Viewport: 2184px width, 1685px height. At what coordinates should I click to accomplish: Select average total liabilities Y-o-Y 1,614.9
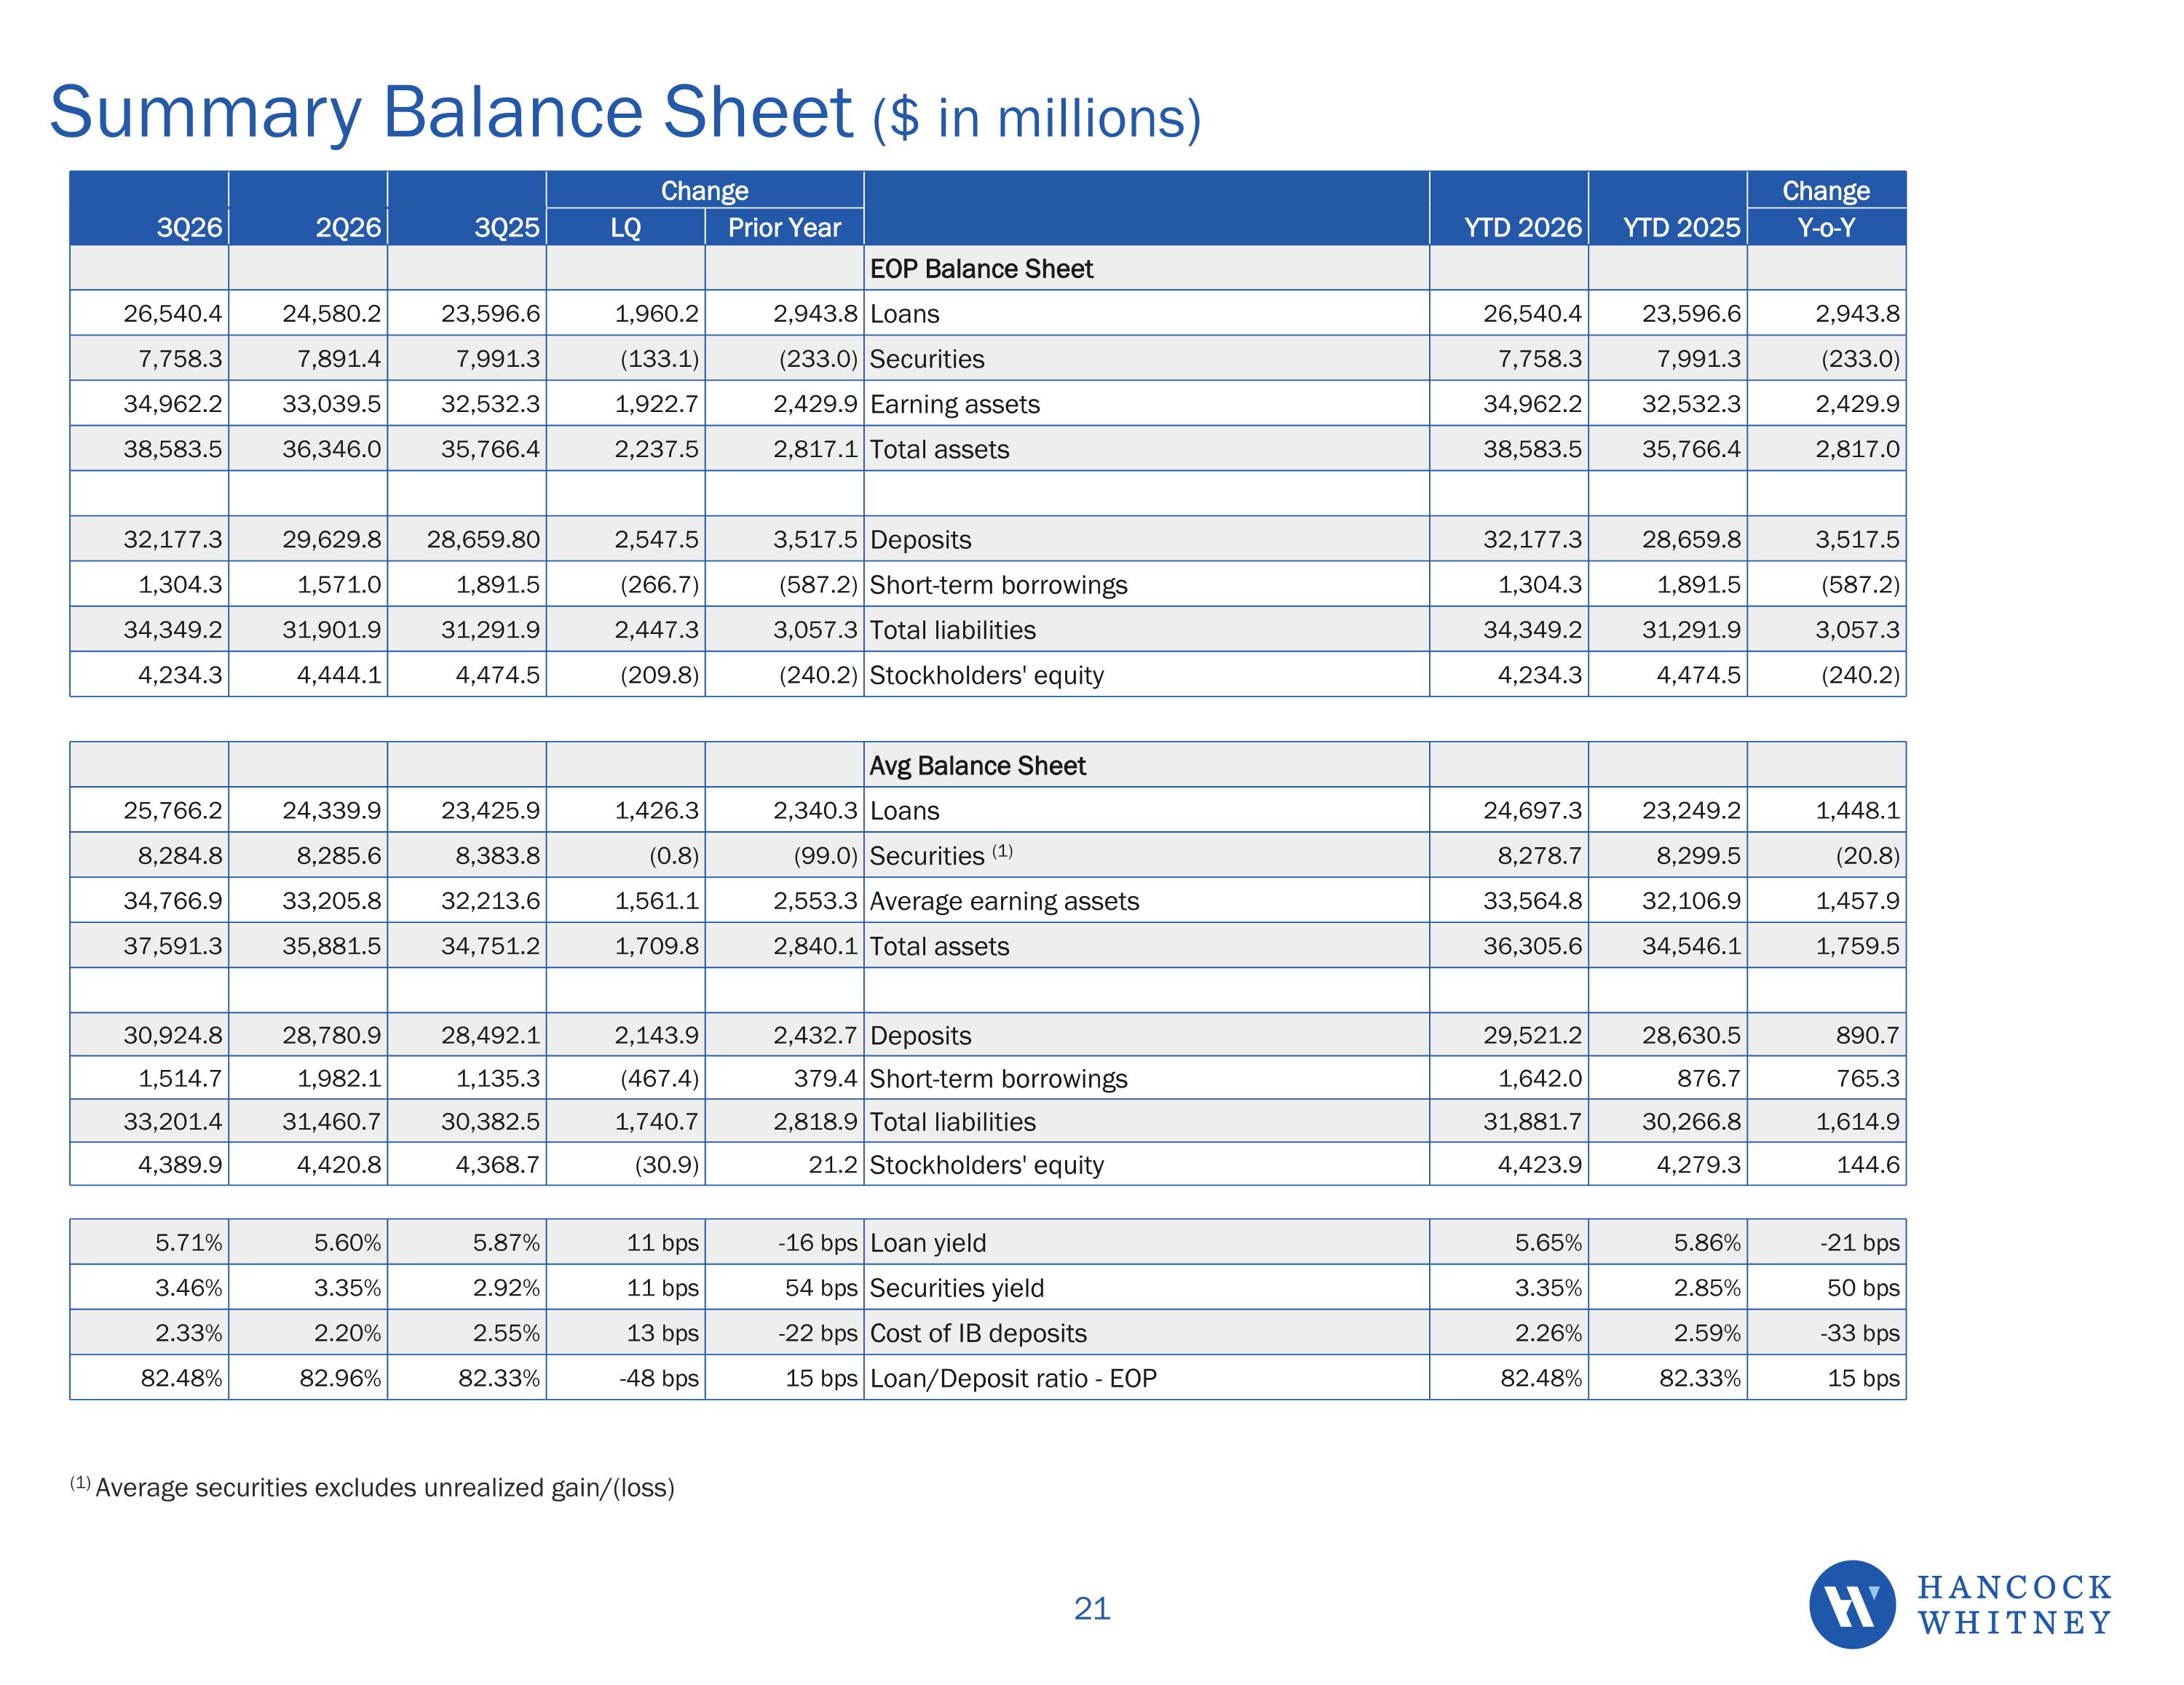click(1857, 1121)
